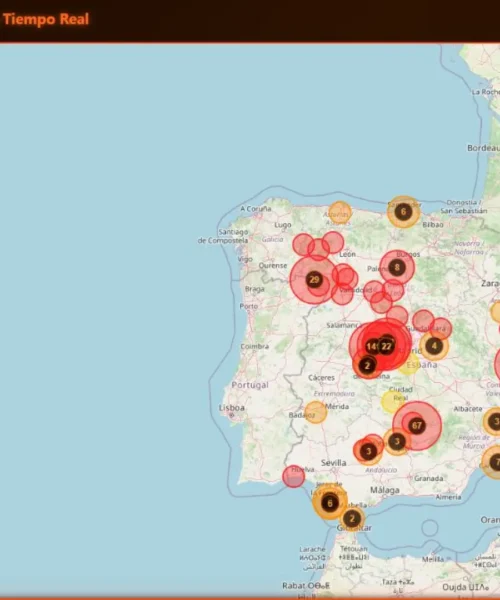Click the Portugal country label
500x600 pixels.
tap(250, 385)
